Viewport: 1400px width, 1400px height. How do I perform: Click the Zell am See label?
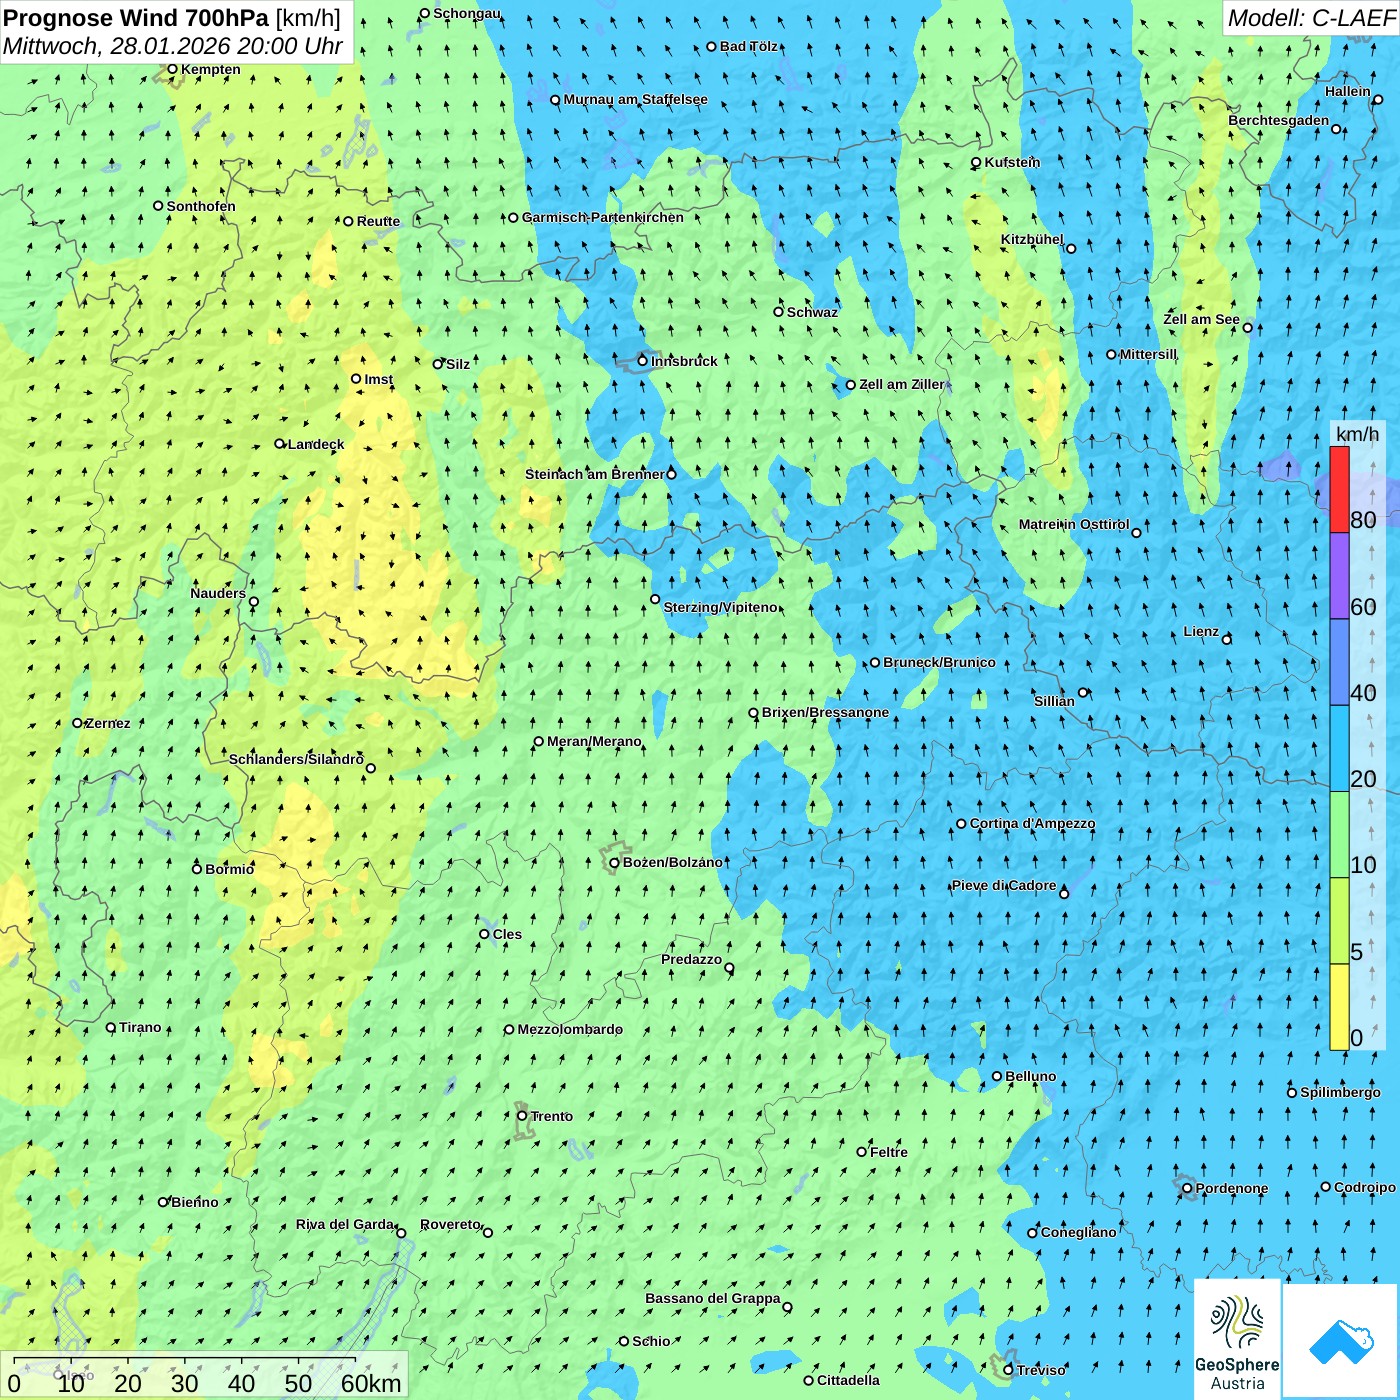[x=1202, y=319]
